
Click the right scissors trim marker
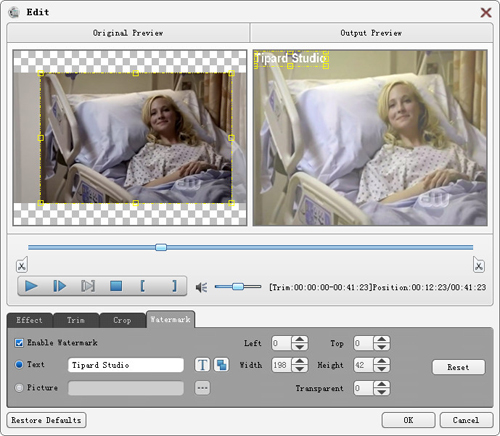[x=479, y=265]
